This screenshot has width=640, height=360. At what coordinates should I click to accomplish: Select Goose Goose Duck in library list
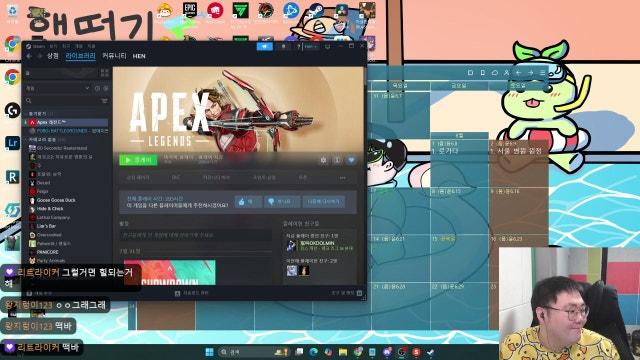tap(56, 200)
